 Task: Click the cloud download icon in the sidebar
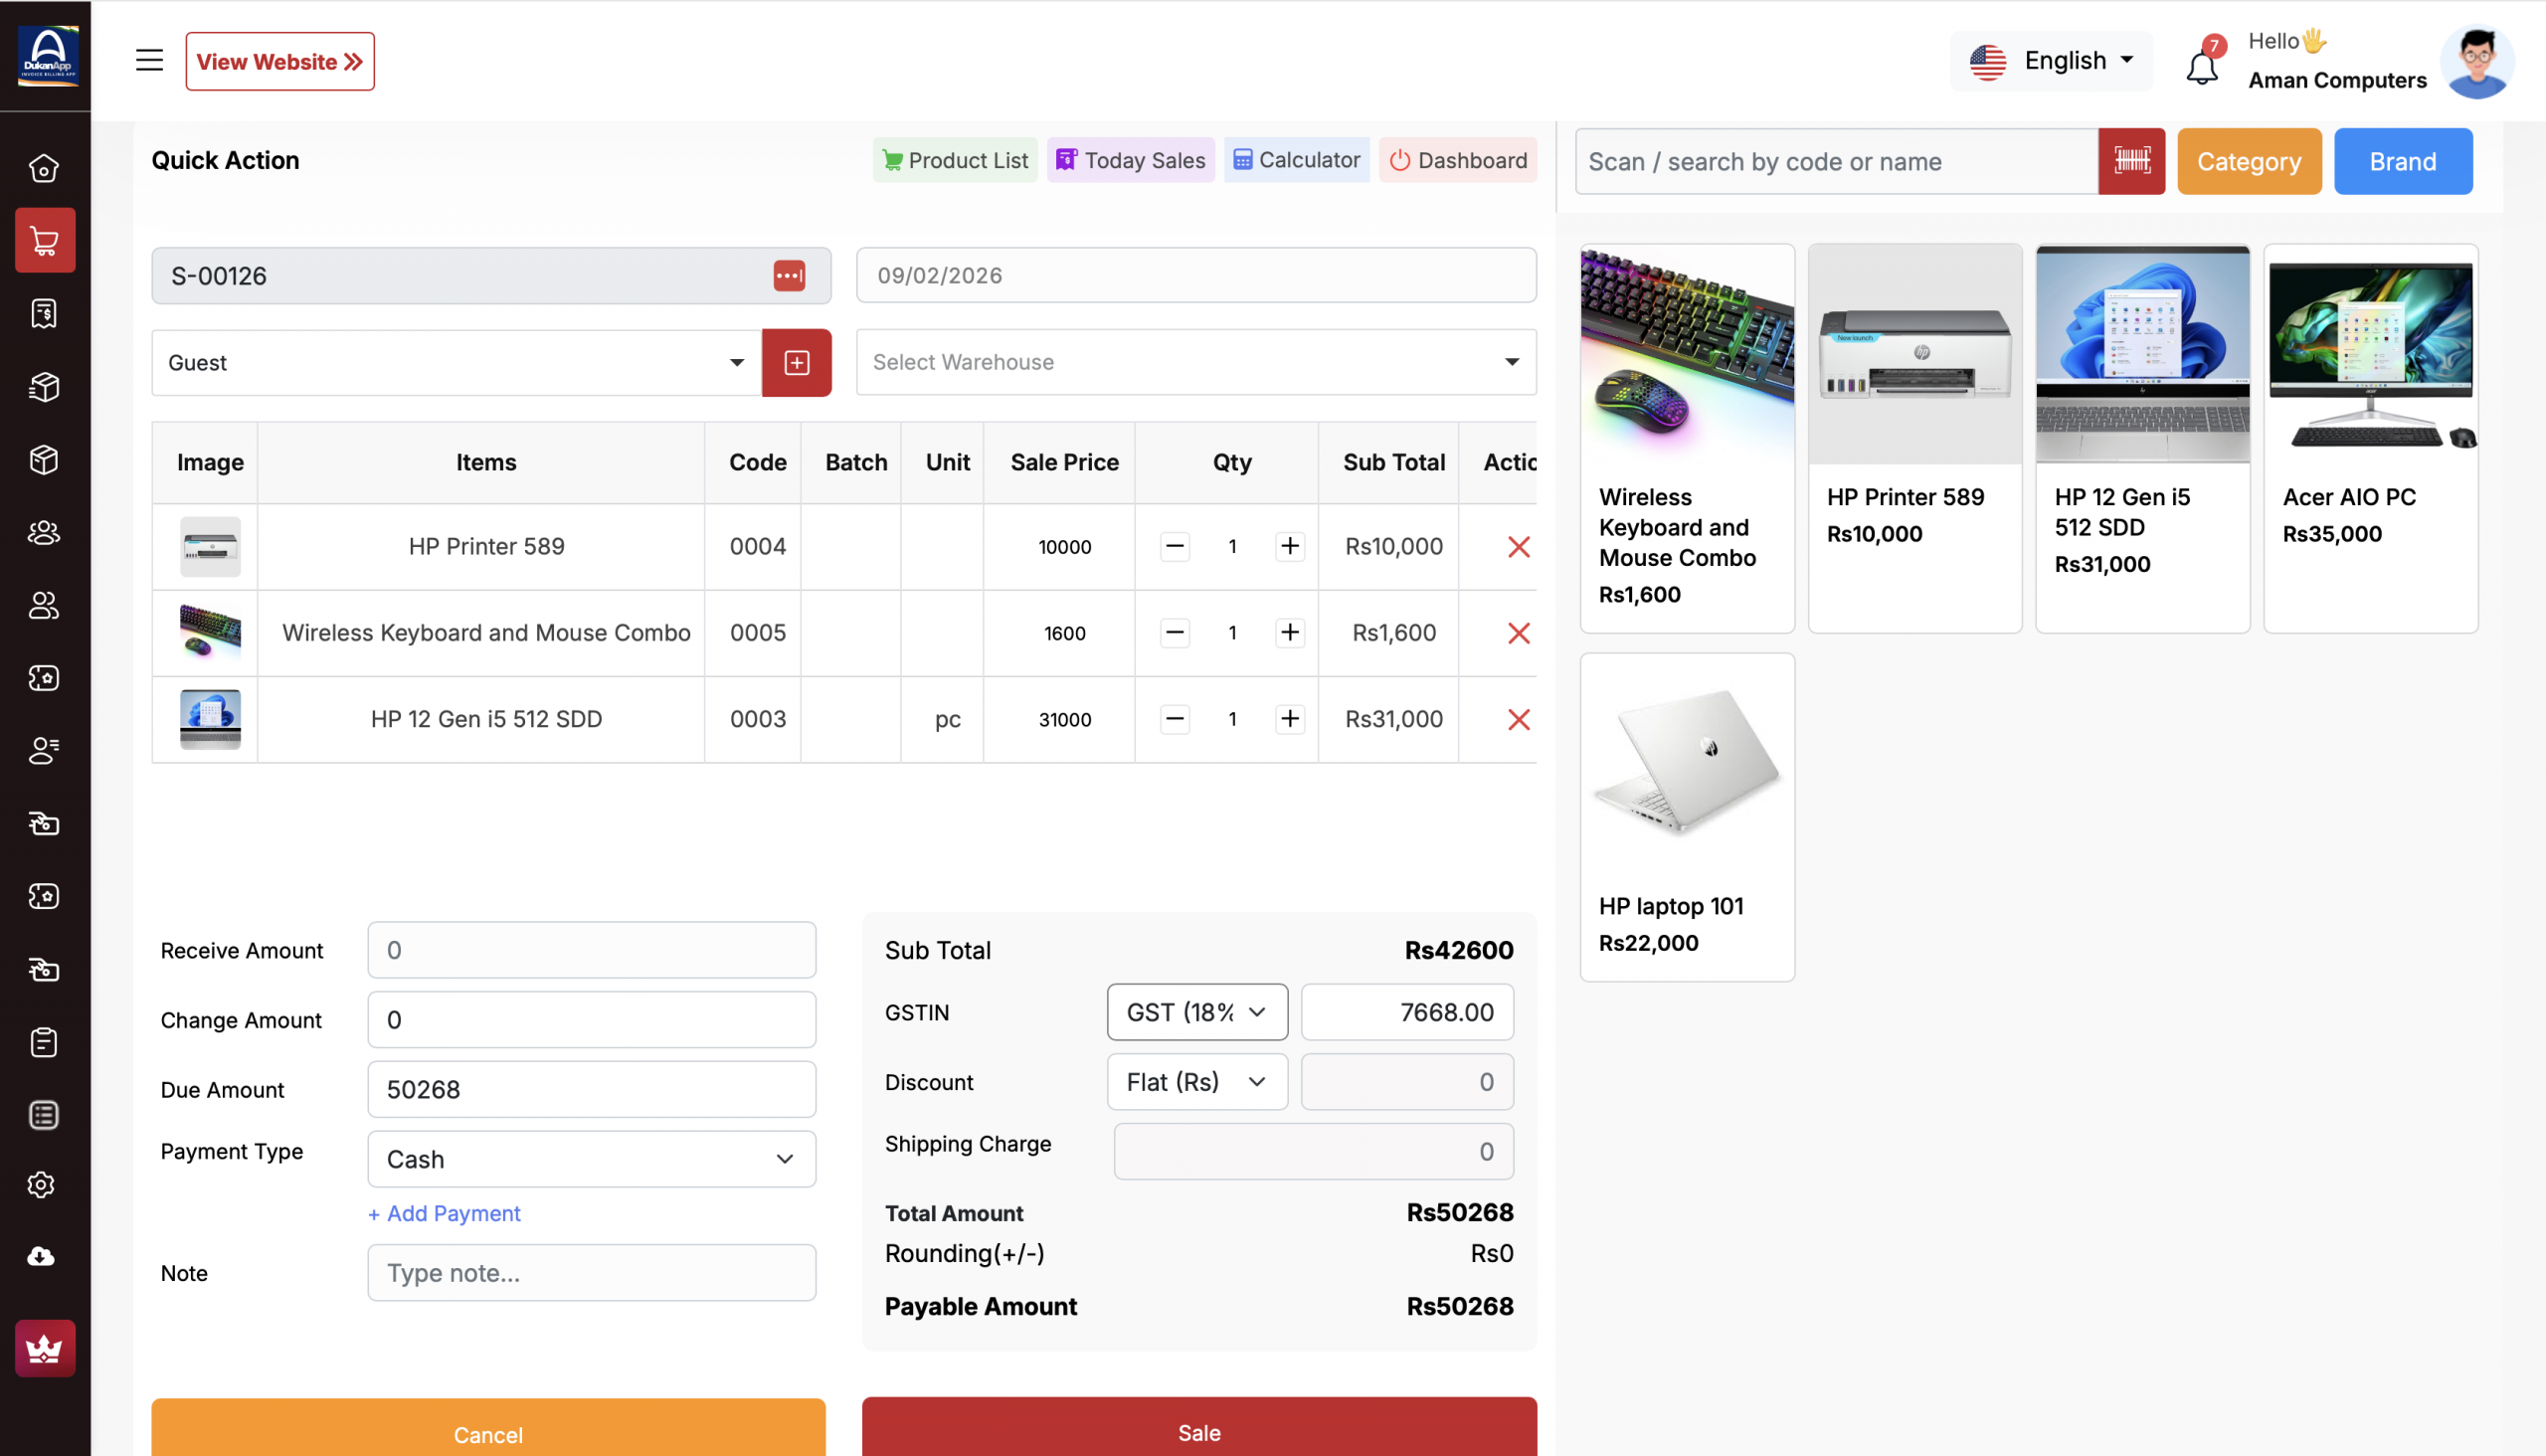[x=42, y=1257]
